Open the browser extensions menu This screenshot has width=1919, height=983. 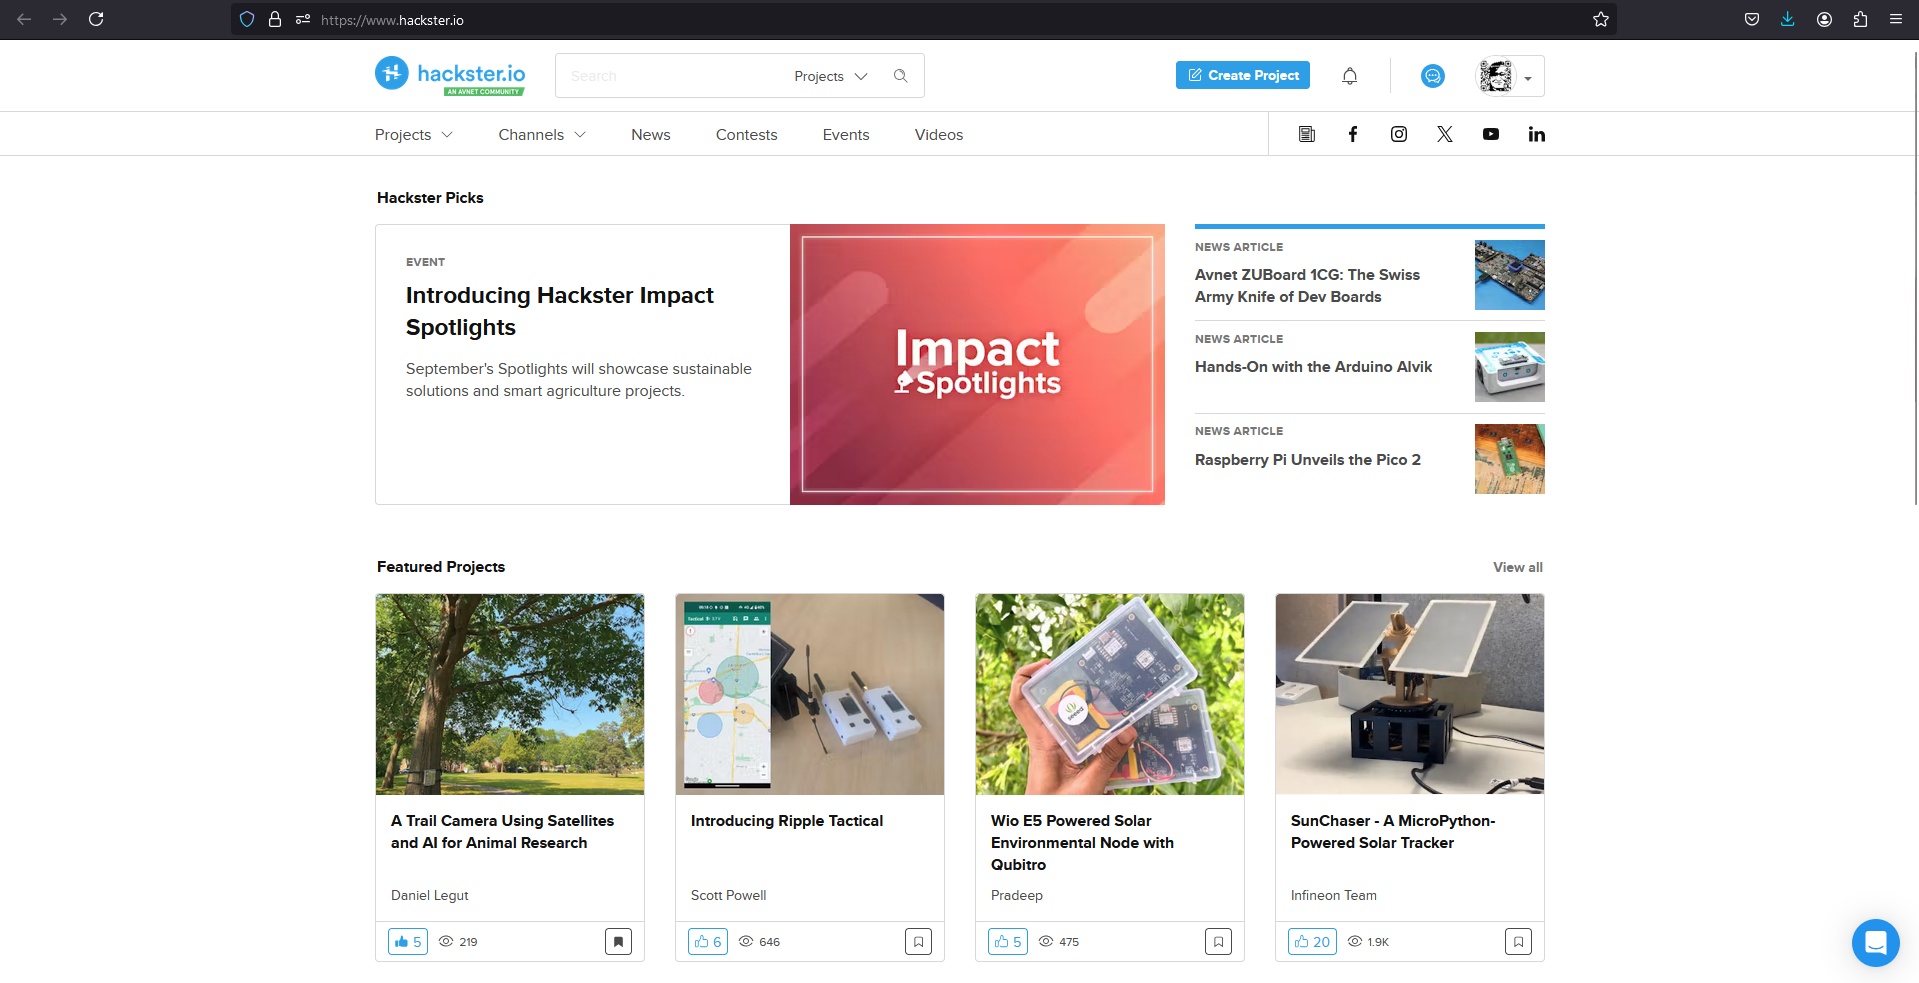click(x=1860, y=19)
